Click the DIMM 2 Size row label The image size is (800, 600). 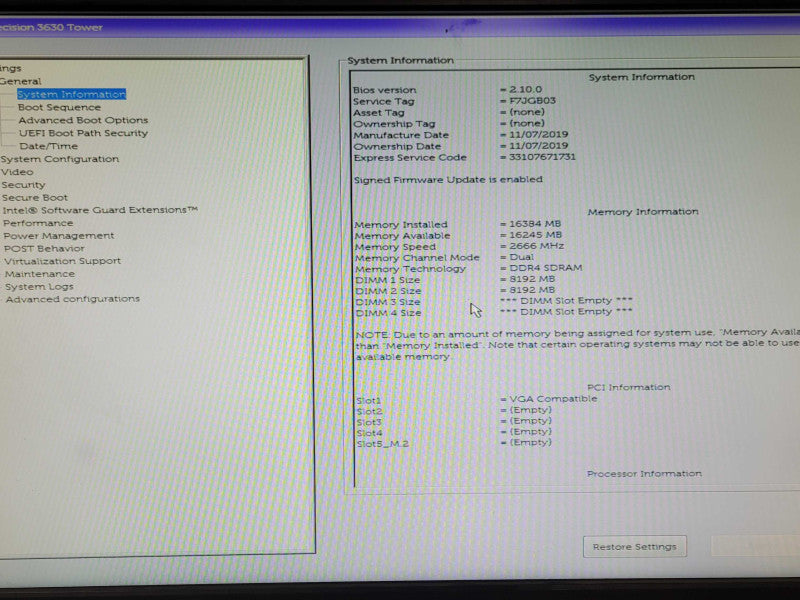pos(388,291)
